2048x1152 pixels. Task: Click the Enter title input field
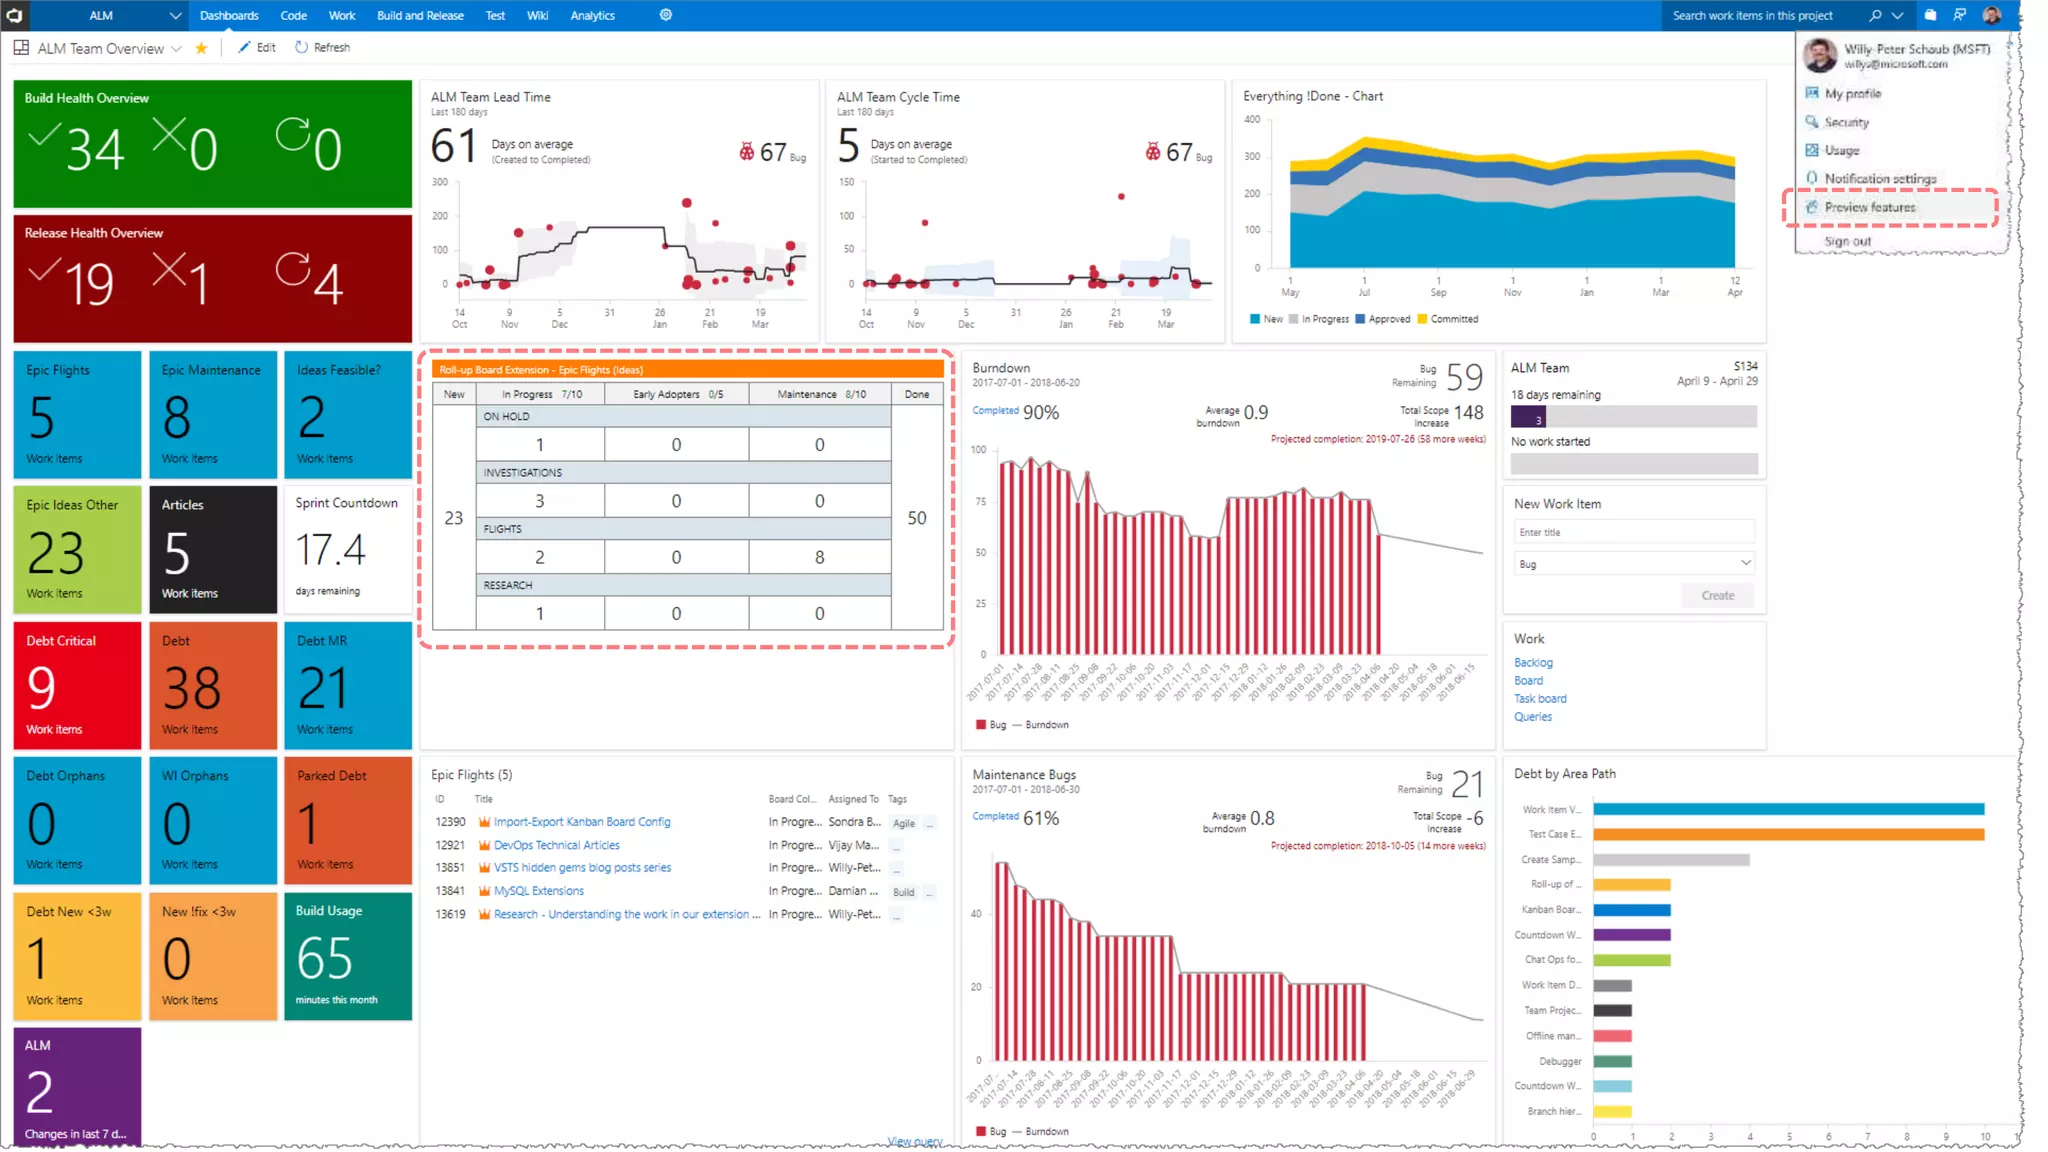pyautogui.click(x=1633, y=532)
